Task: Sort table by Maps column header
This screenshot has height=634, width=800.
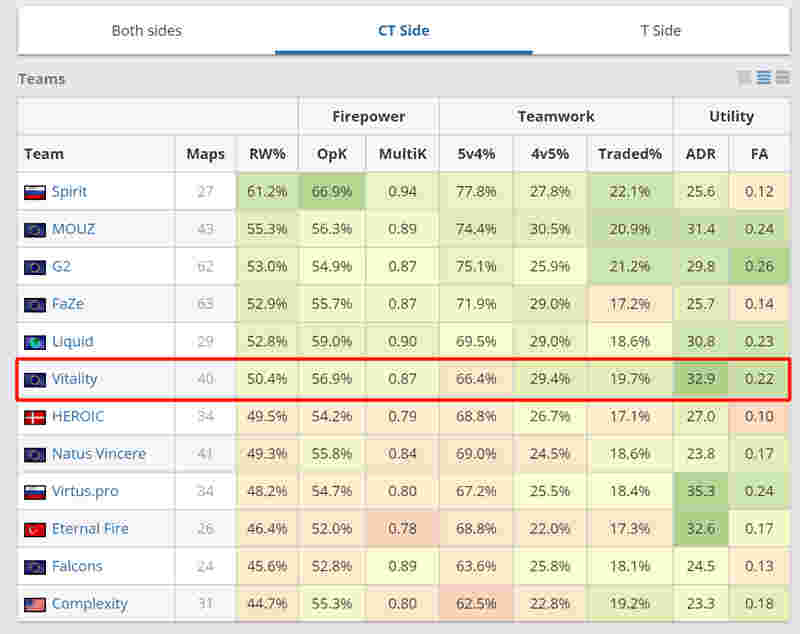Action: tap(205, 154)
